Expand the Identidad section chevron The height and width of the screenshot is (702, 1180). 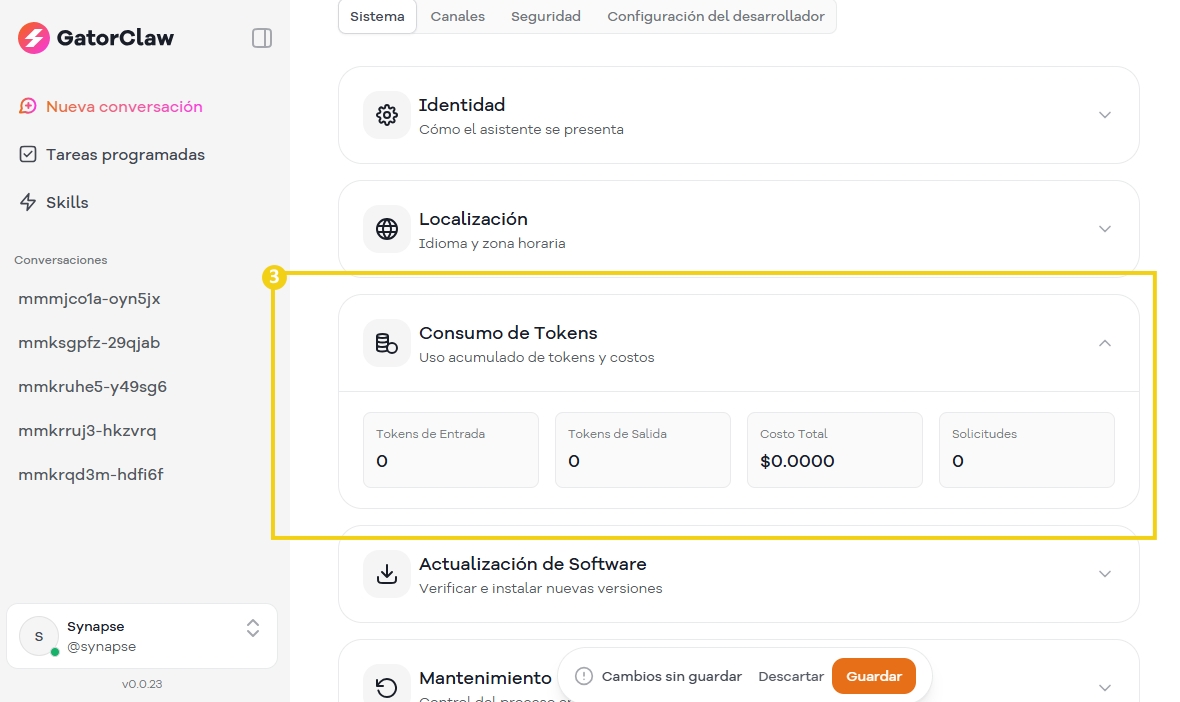(1105, 115)
